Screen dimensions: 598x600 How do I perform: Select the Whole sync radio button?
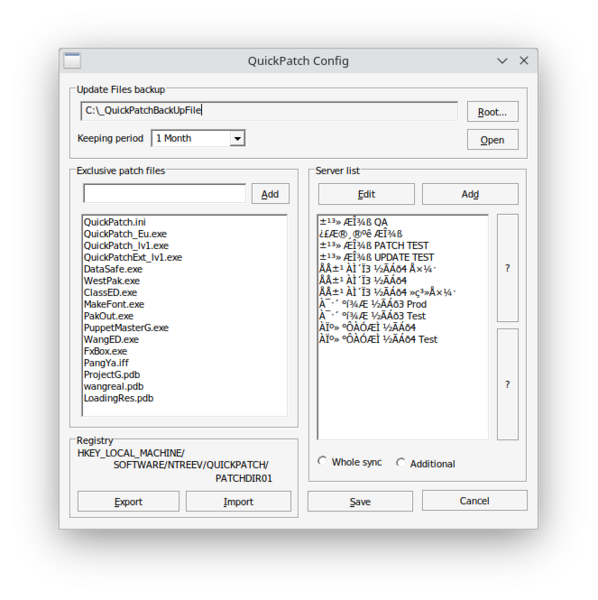[x=323, y=461]
